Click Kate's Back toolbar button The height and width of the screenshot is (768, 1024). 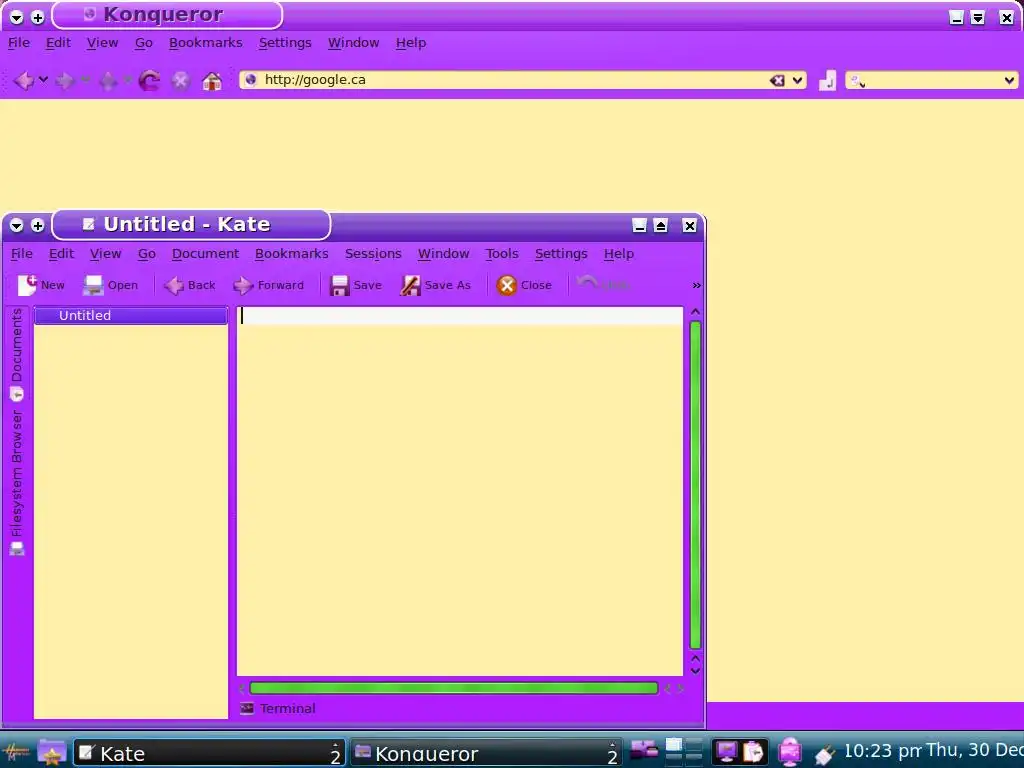189,285
